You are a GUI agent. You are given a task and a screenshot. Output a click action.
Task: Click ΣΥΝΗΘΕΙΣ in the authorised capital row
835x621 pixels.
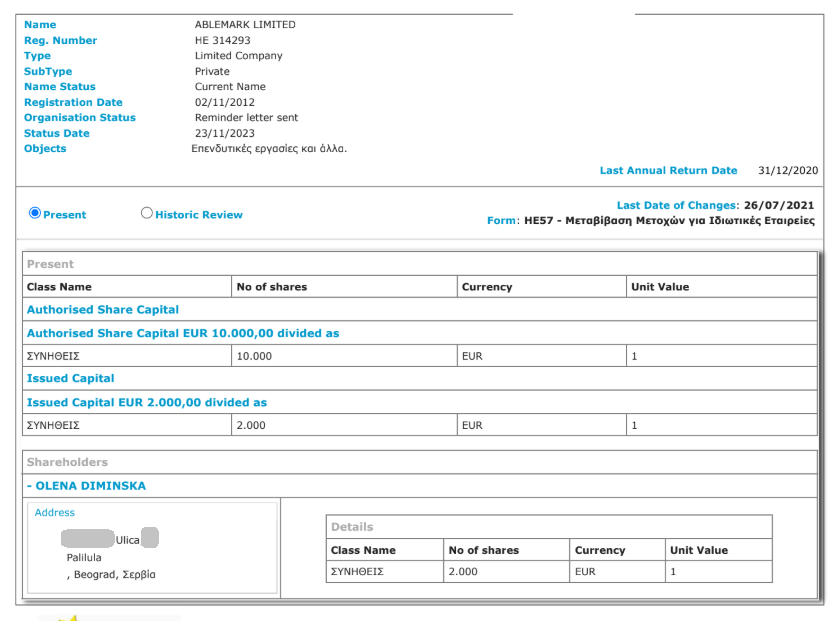53,356
